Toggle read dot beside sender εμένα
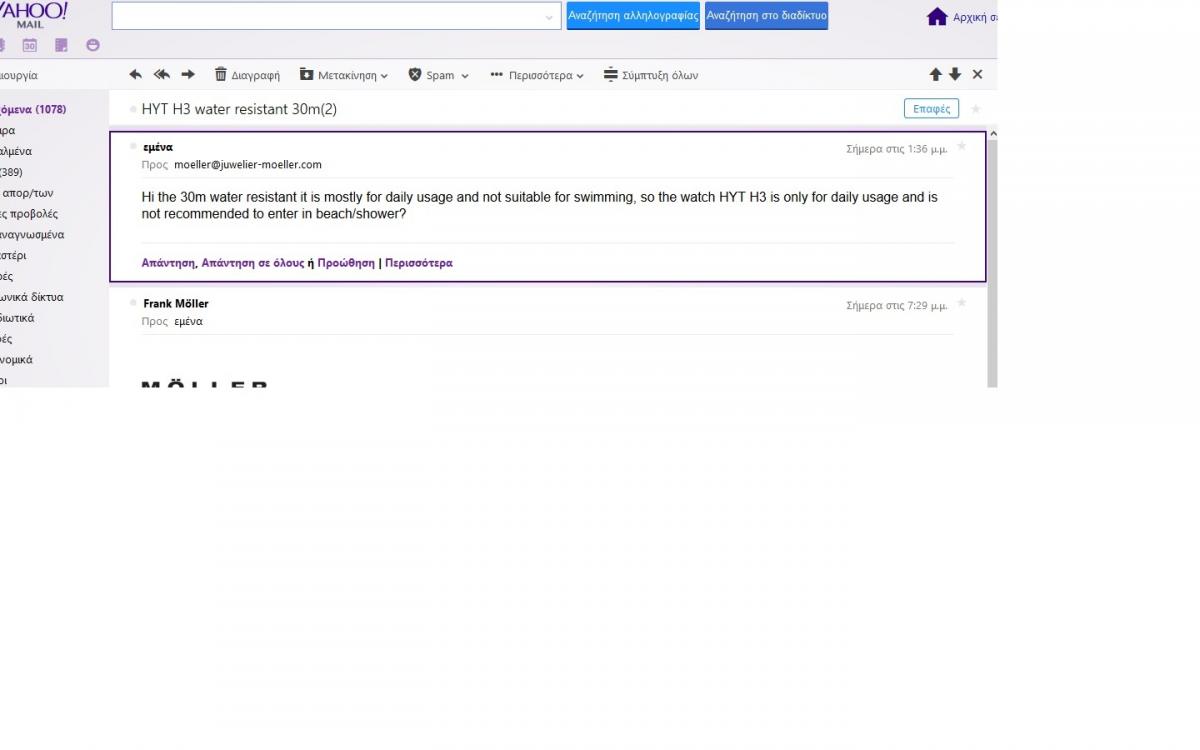Screen dimensions: 1200x750 click(133, 146)
